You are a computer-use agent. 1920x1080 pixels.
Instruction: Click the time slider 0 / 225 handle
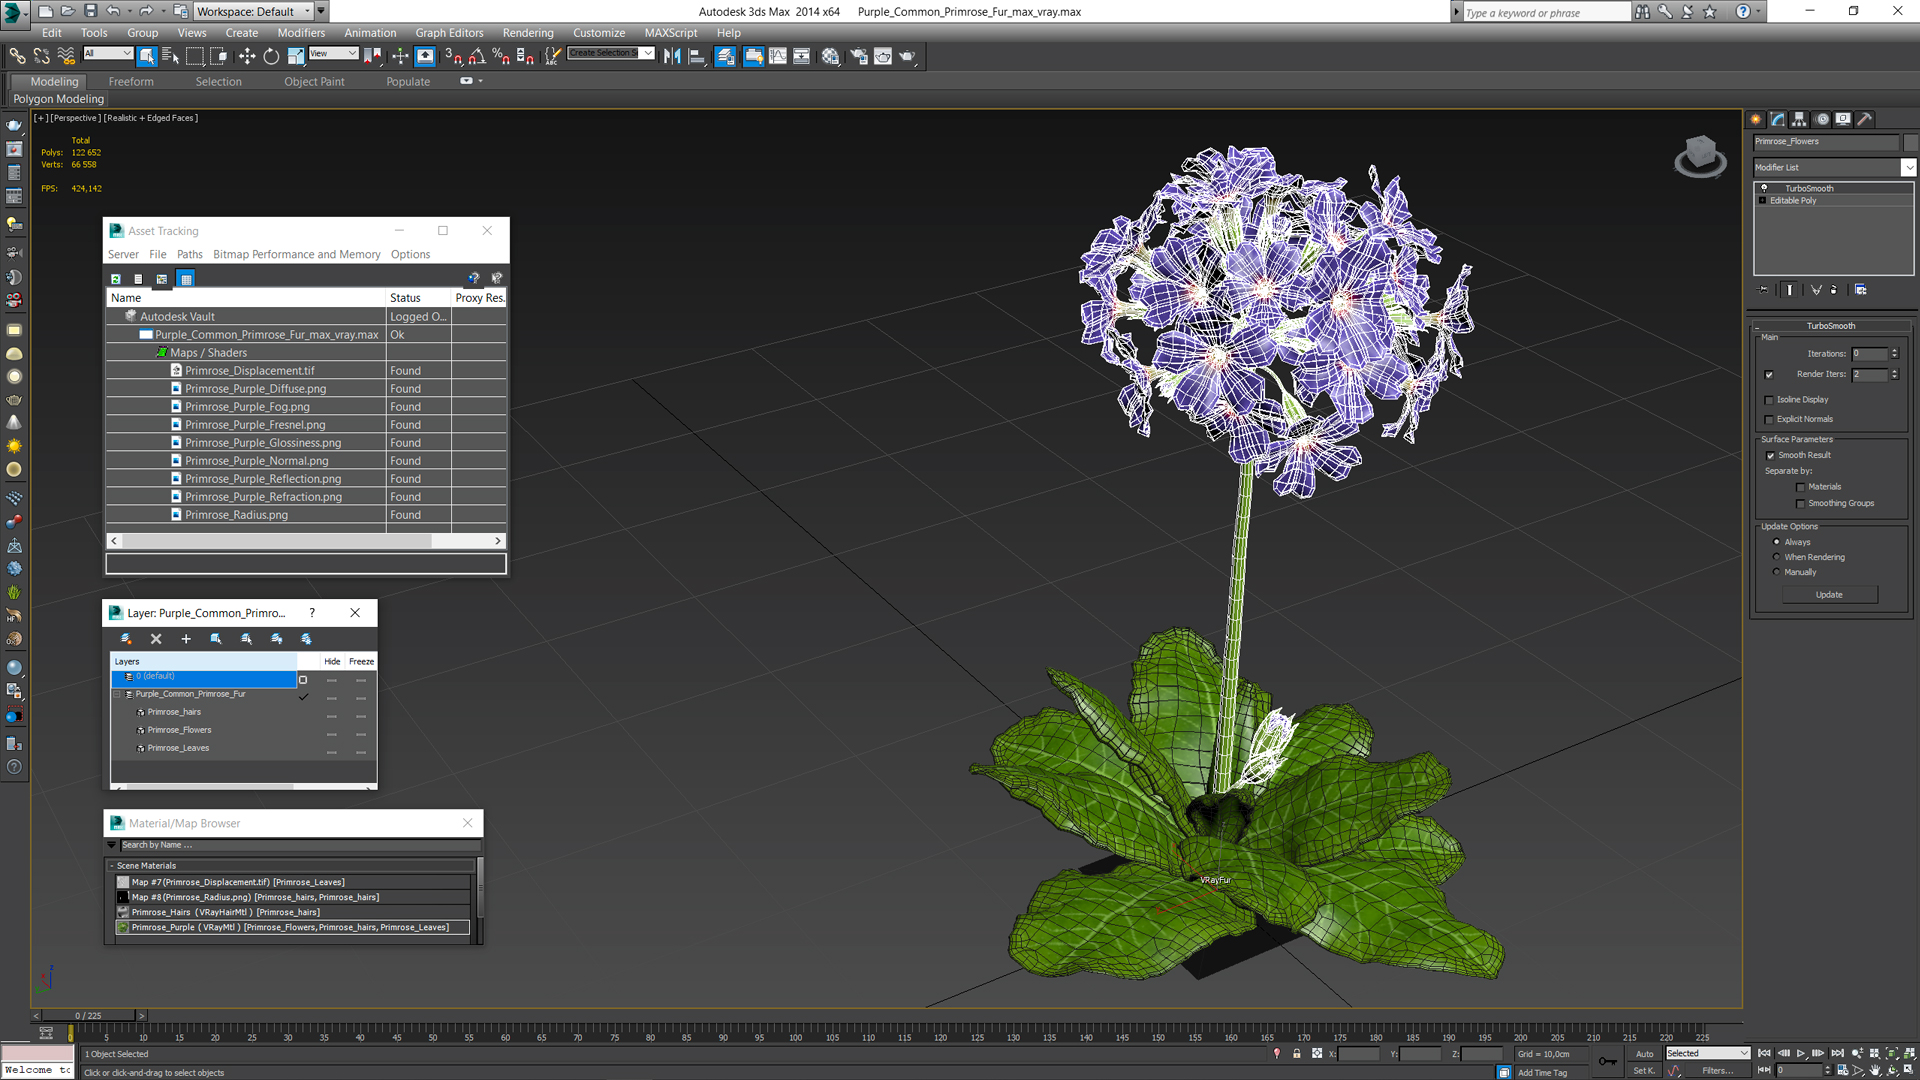pos(88,1016)
